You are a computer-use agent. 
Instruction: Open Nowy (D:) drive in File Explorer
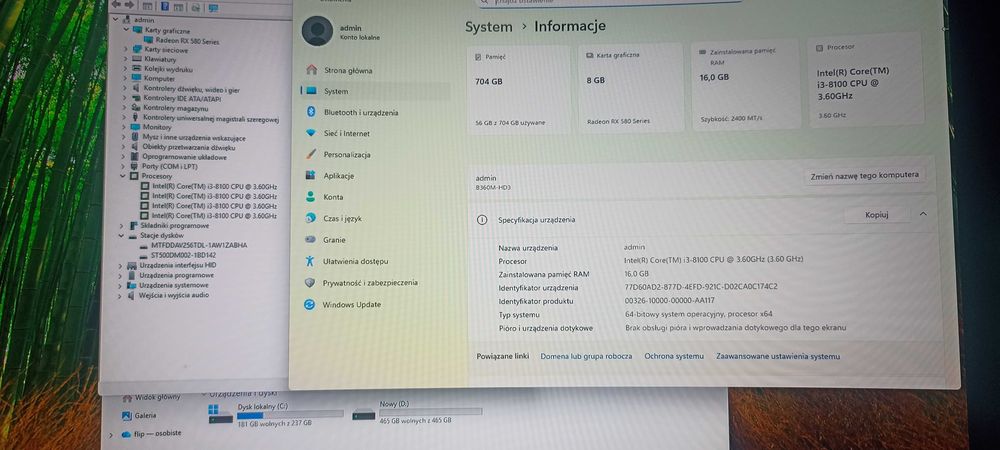(417, 412)
